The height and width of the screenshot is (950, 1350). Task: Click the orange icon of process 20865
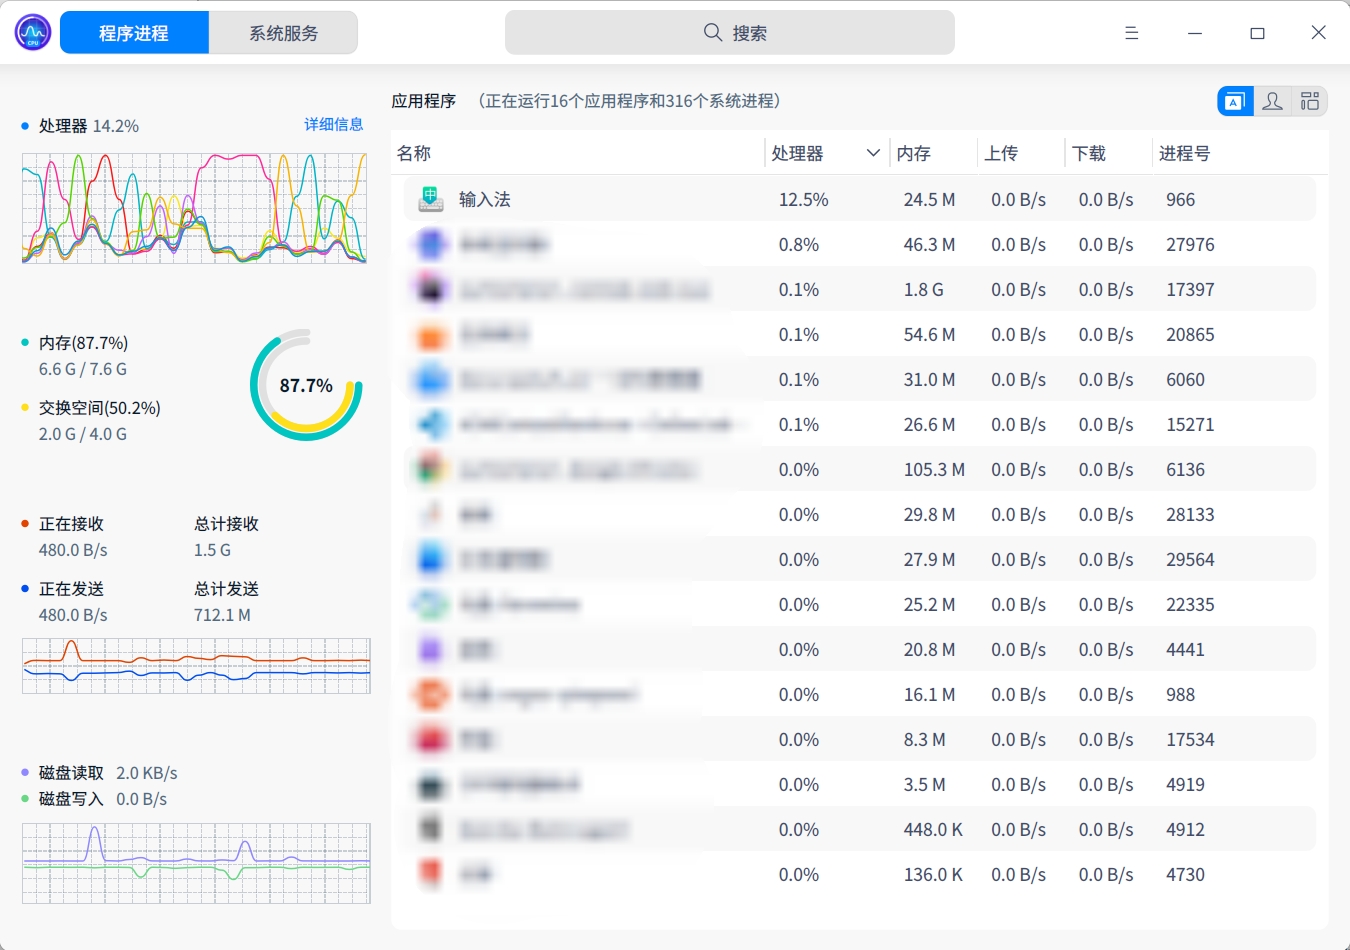pos(431,335)
